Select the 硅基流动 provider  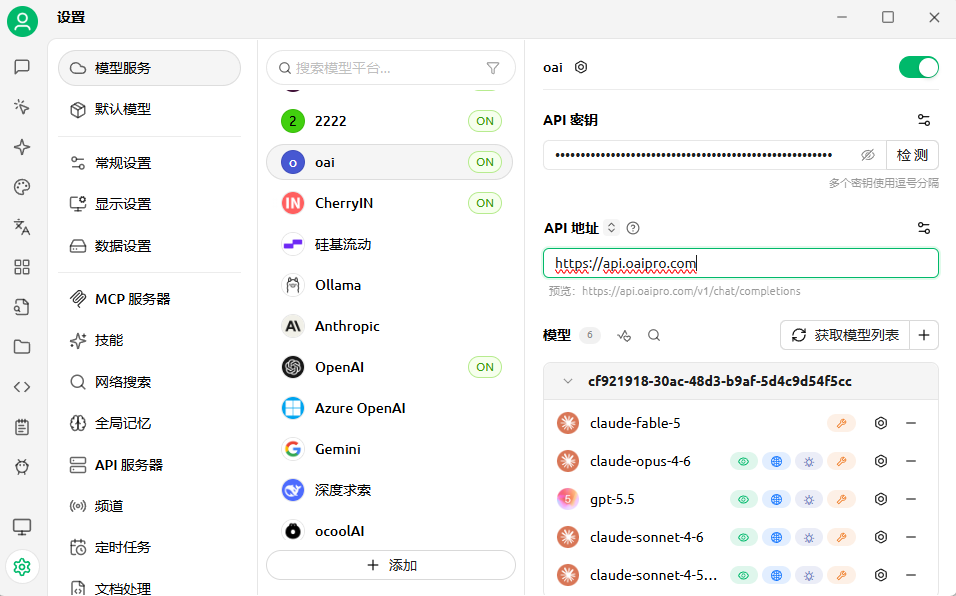390,244
